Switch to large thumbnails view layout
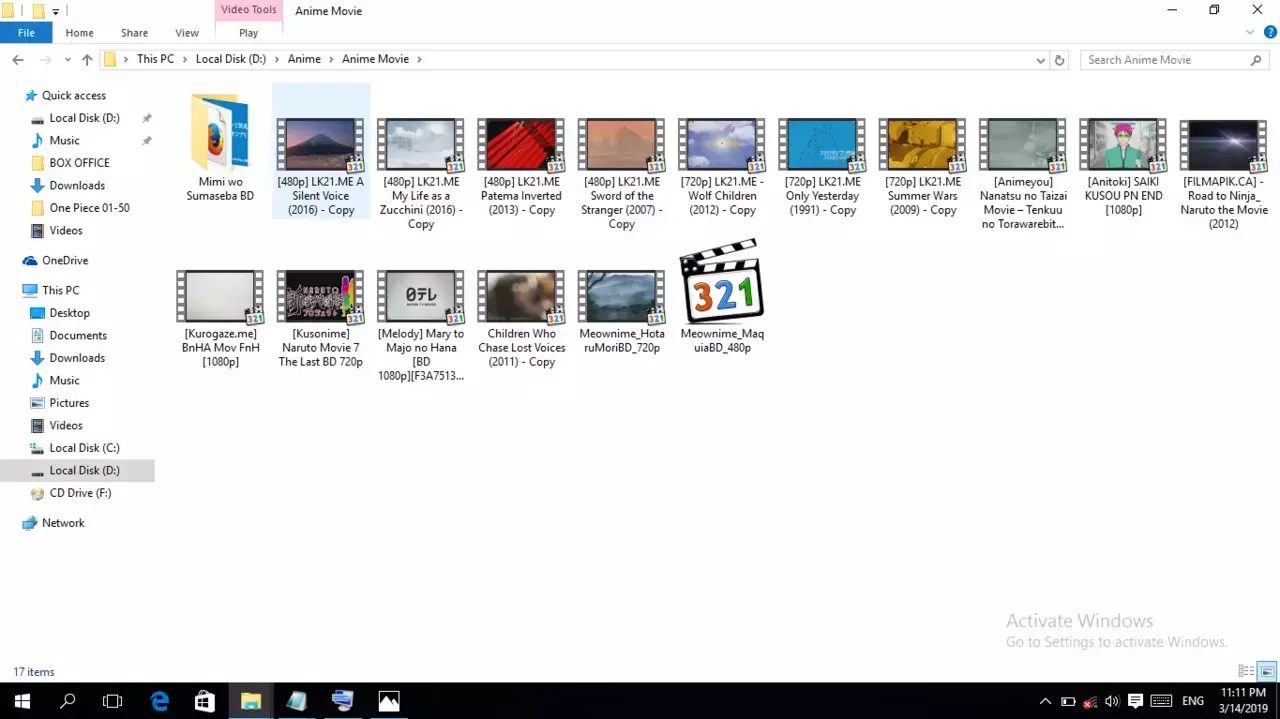This screenshot has width=1280, height=719. click(x=1266, y=671)
